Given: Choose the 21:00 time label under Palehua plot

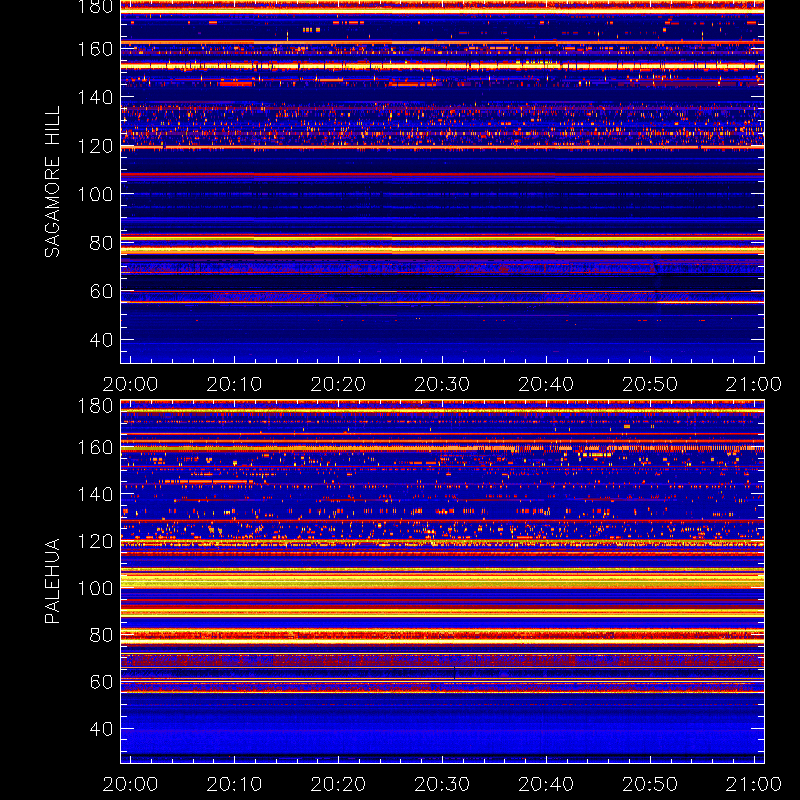Looking at the screenshot, I should (x=754, y=784).
